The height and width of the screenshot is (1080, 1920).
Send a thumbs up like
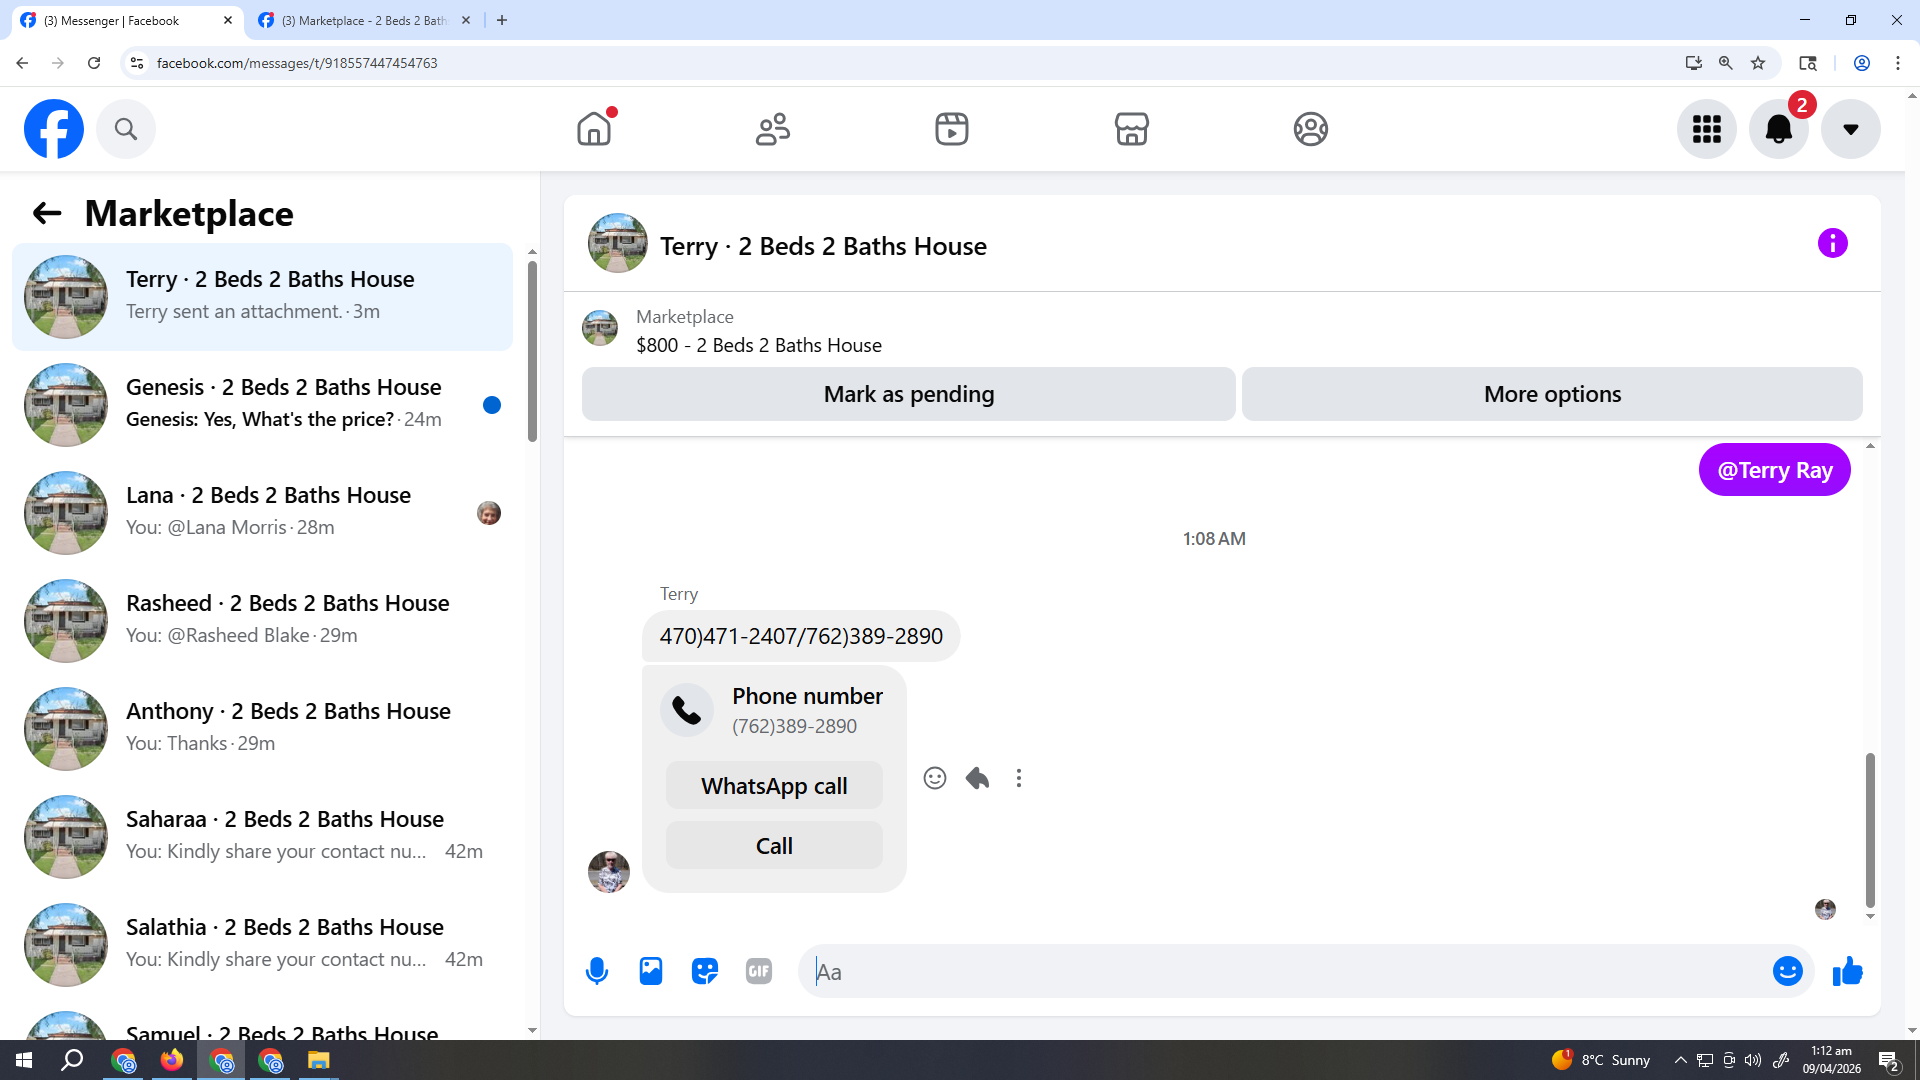pyautogui.click(x=1847, y=971)
